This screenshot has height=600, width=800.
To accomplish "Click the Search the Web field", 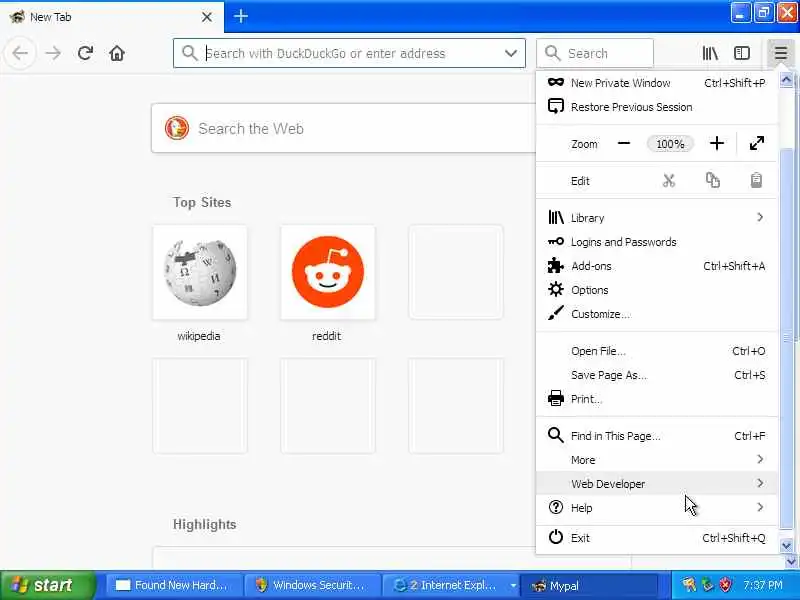I will point(344,128).
